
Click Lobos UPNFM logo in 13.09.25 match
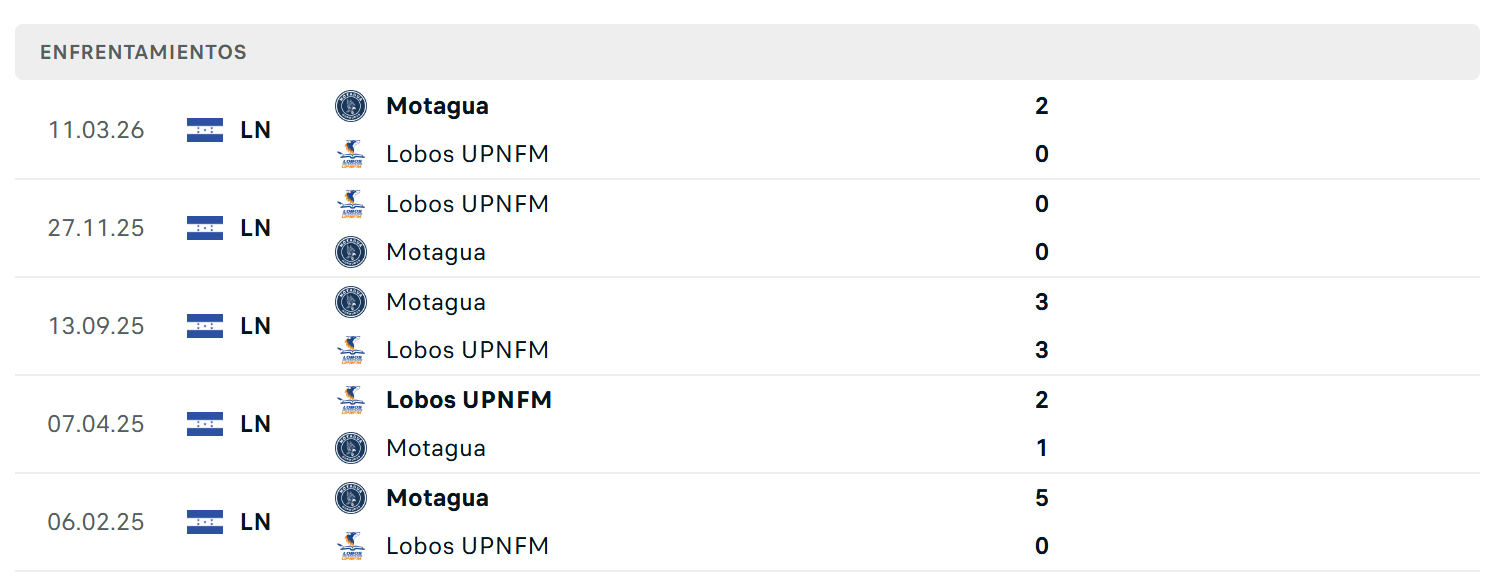[351, 350]
